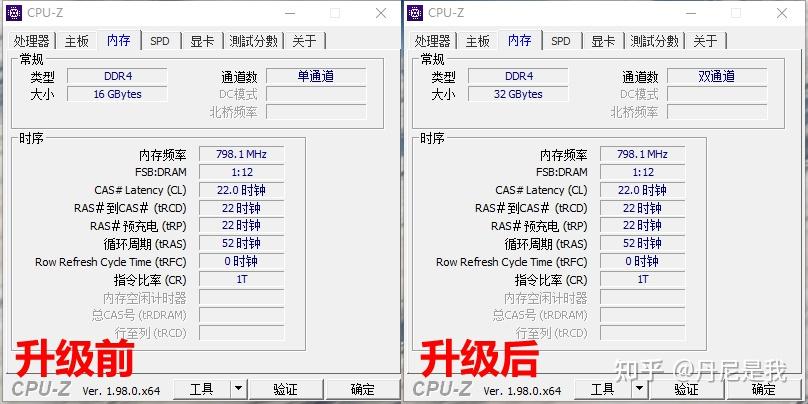Viewport: 808px width, 404px height.
Task: Switch to SPD tab in right CPU-Z window
Action: pos(561,41)
